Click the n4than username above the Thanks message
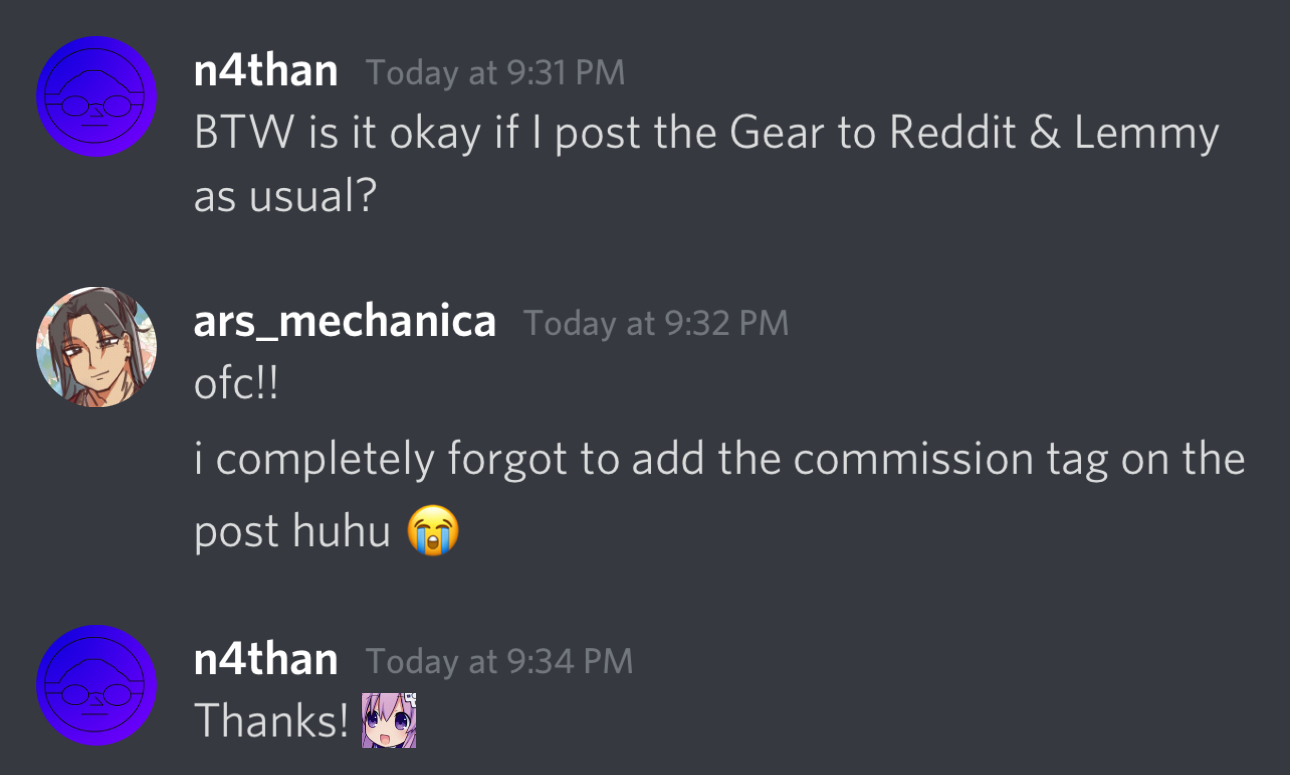This screenshot has width=1290, height=775. point(266,660)
